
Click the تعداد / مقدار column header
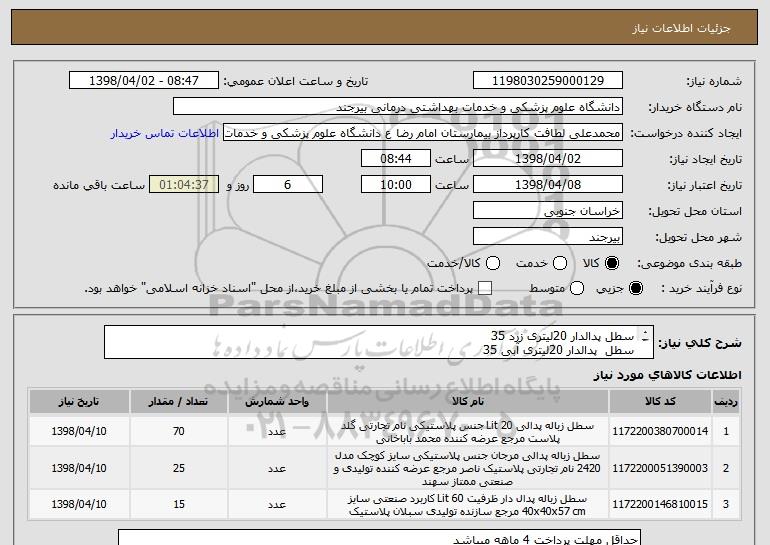click(x=178, y=402)
